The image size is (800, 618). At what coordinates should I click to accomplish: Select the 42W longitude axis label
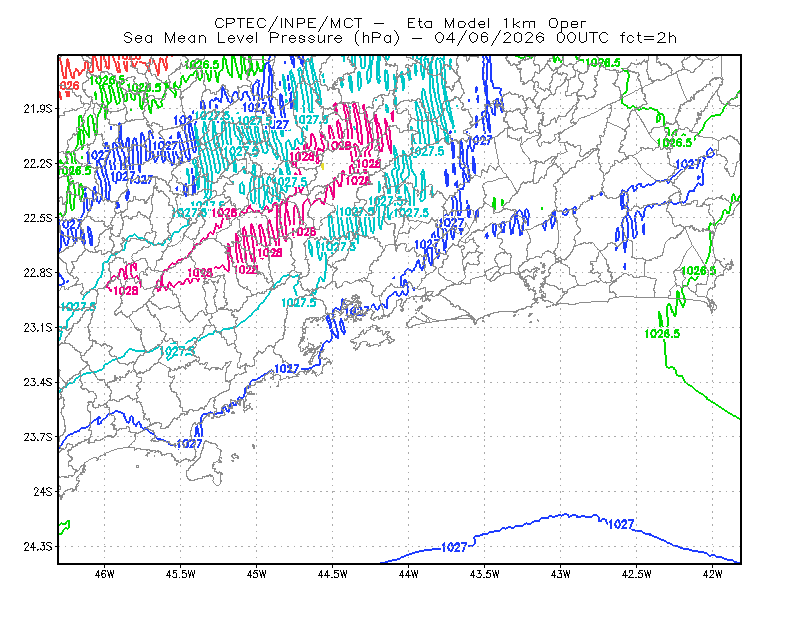713,574
